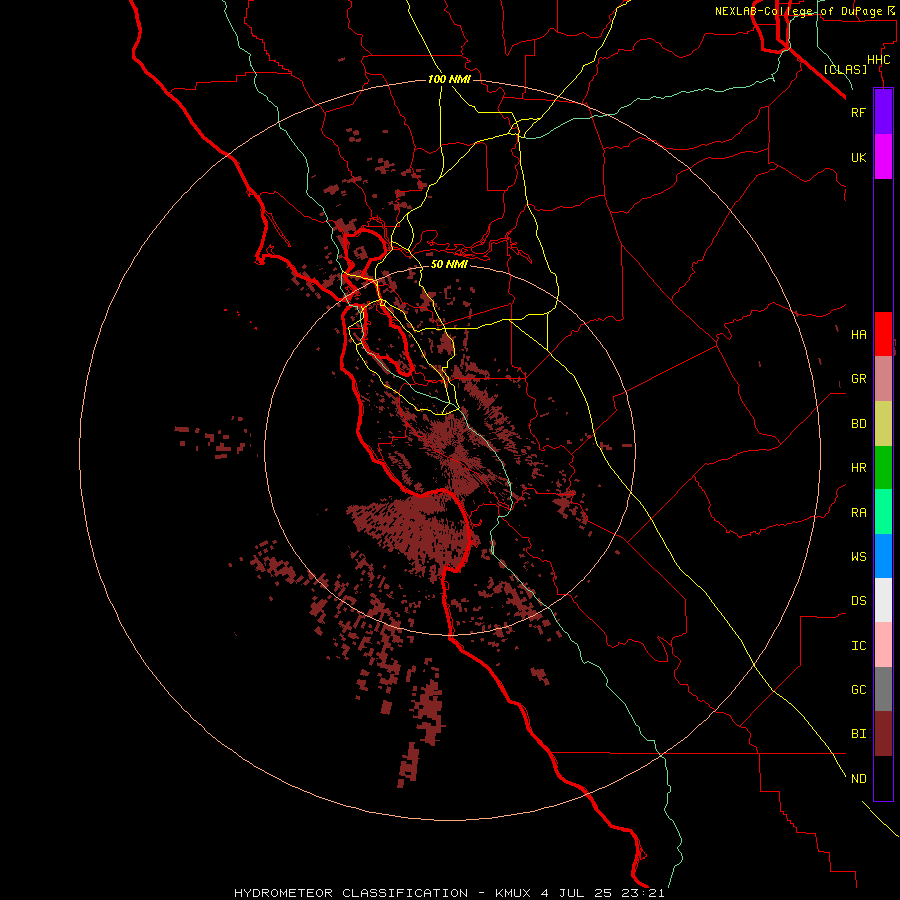Click the 'KMUX' station identifier
Screen dimensions: 900x900
point(514,893)
